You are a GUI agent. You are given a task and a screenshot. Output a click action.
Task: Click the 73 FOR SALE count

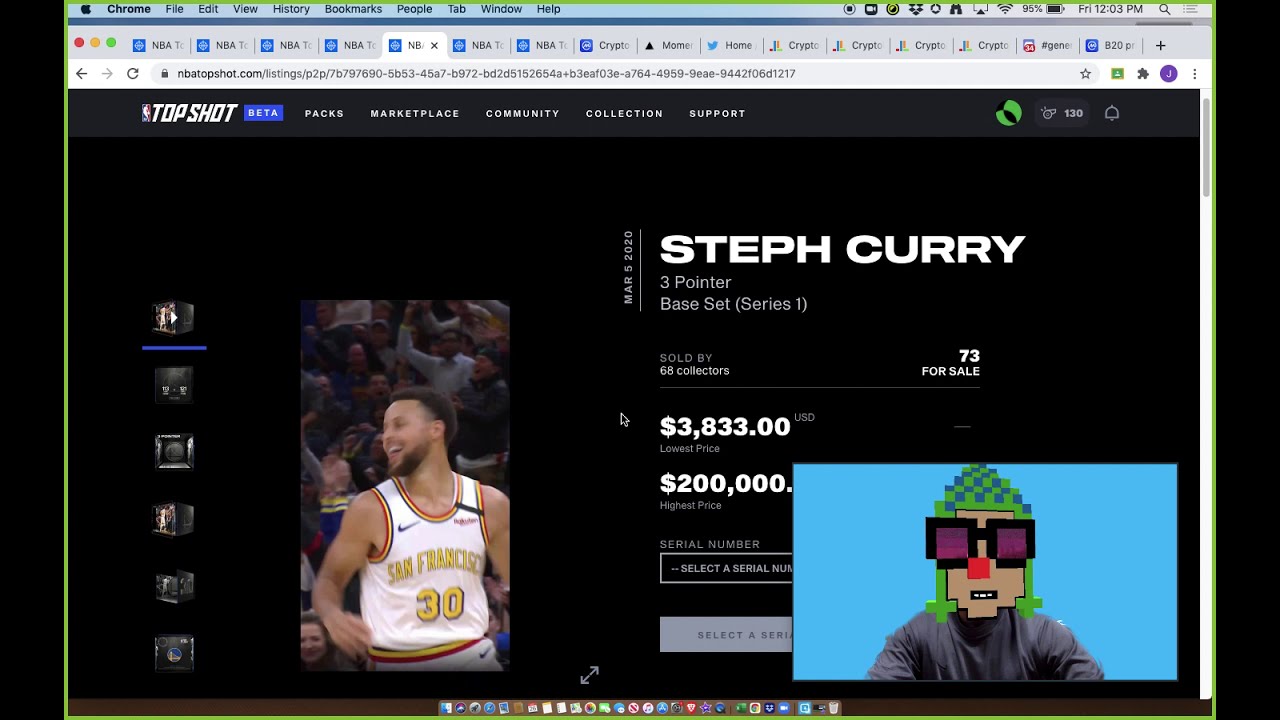coord(950,363)
